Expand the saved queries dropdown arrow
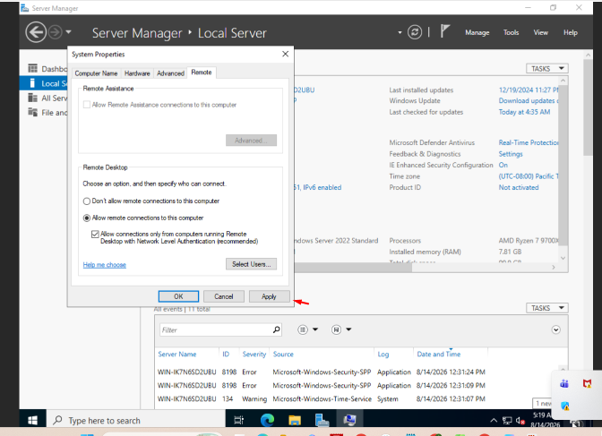The height and width of the screenshot is (436, 602). click(349, 329)
